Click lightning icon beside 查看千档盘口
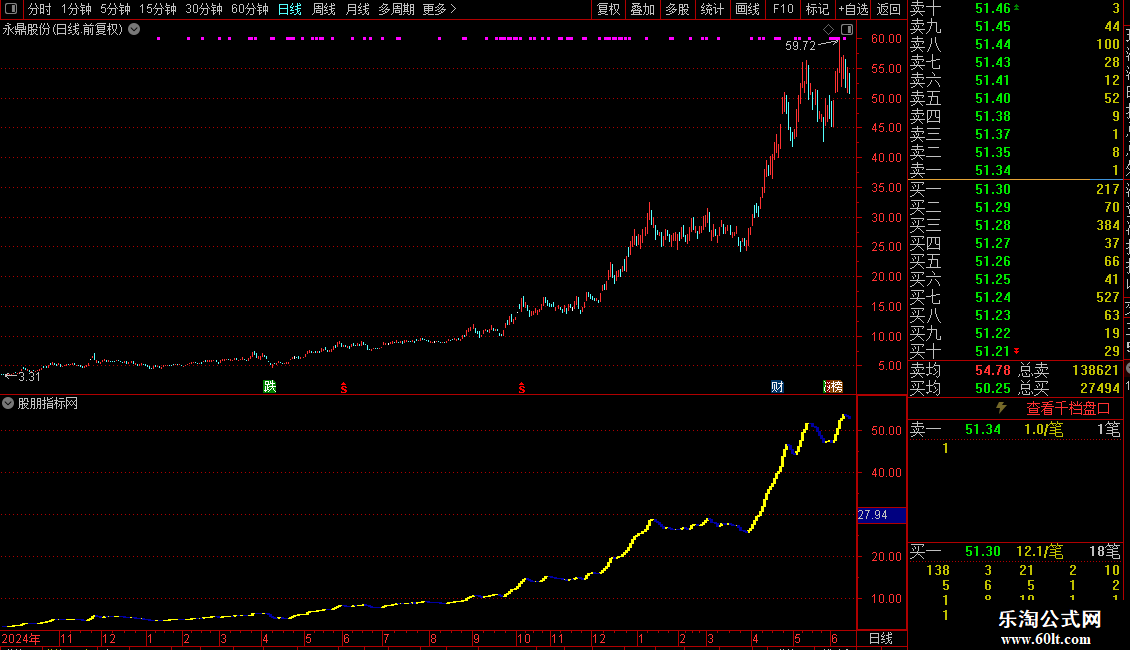Image resolution: width=1130 pixels, height=650 pixels. (1001, 408)
